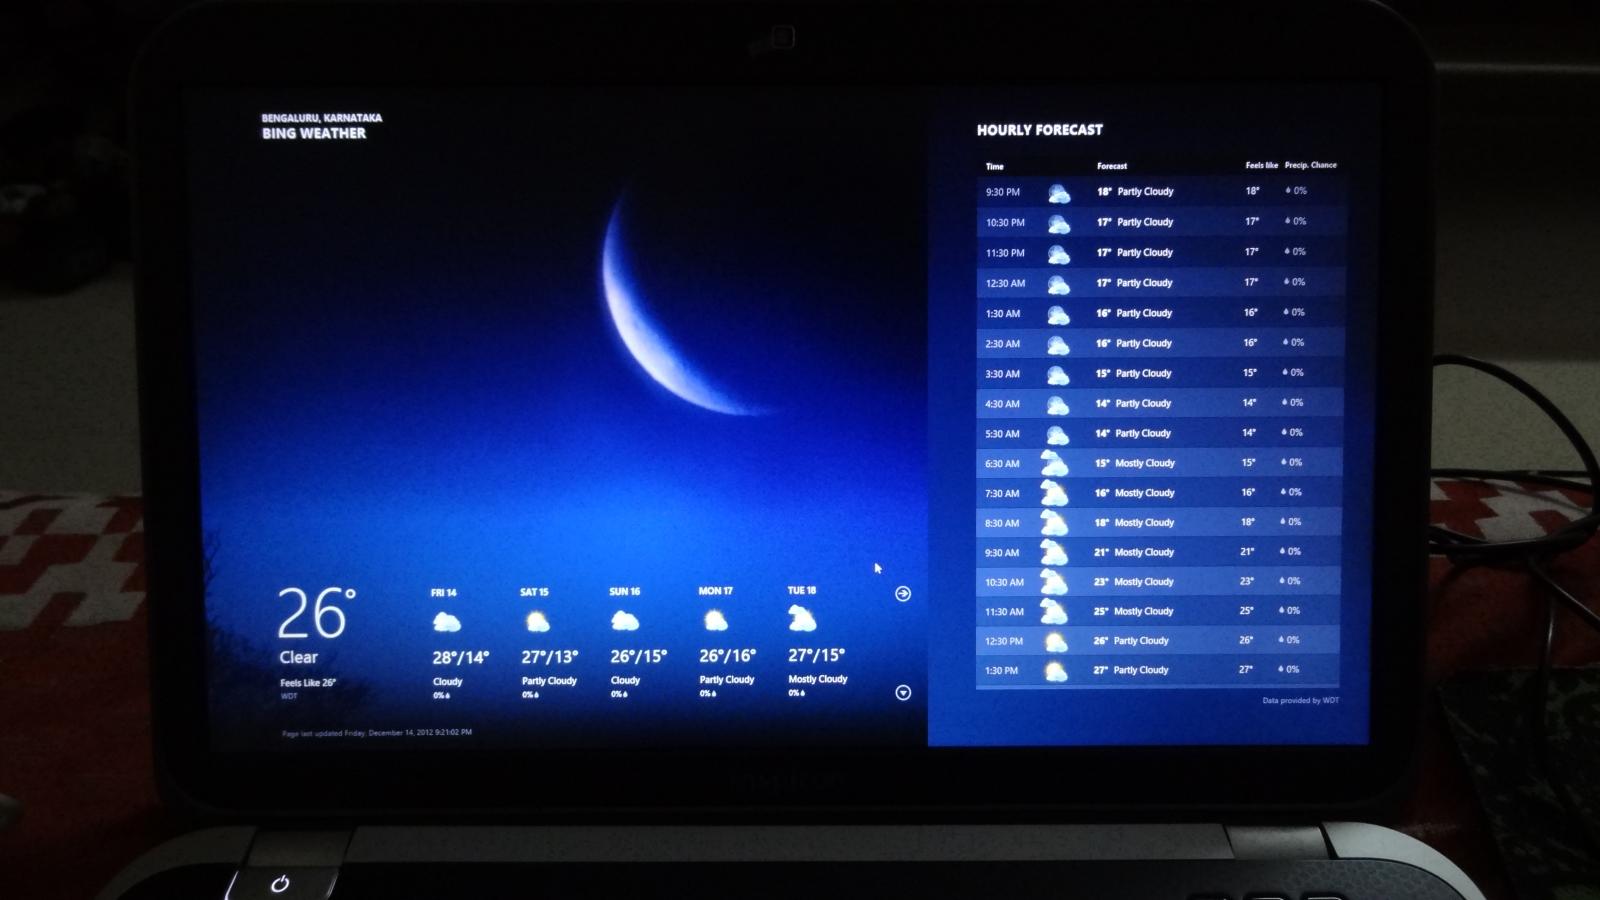
Task: Click the Bing Weather title
Action: pyautogui.click(x=314, y=134)
